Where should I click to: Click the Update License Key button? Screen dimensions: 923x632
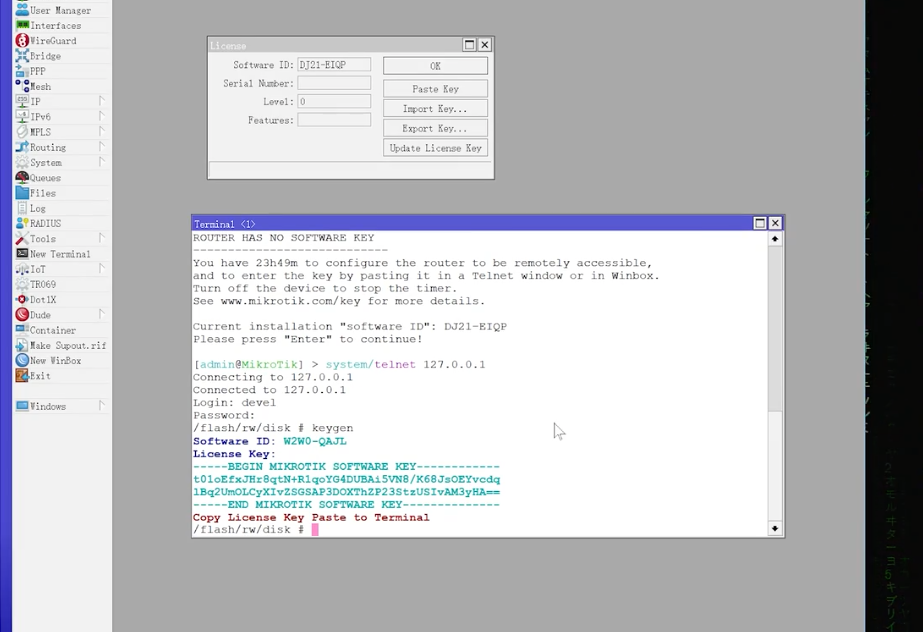click(x=435, y=148)
